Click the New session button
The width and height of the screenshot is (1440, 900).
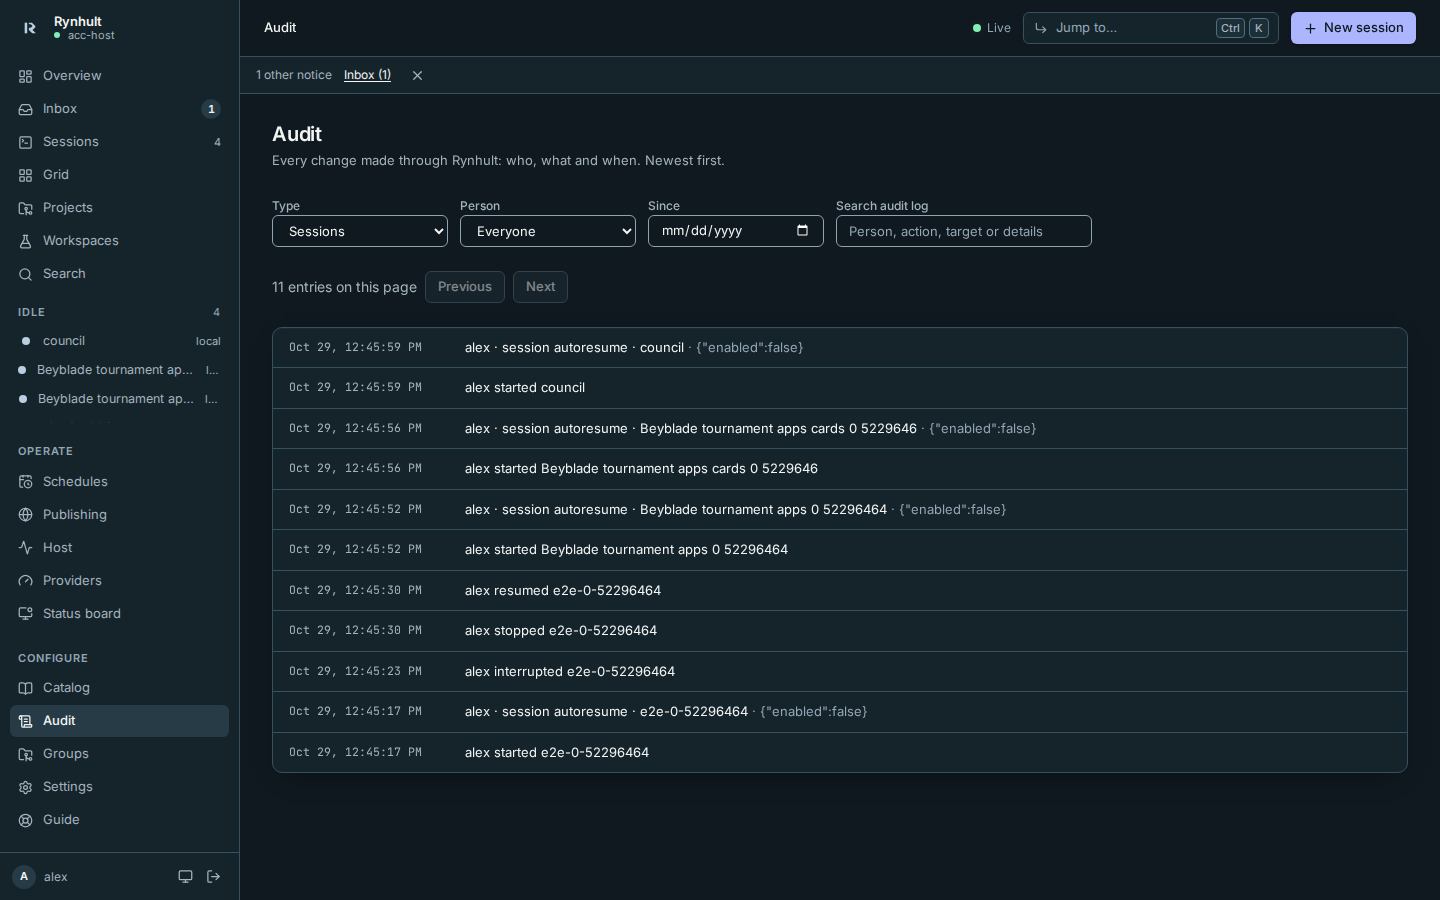click(1353, 28)
